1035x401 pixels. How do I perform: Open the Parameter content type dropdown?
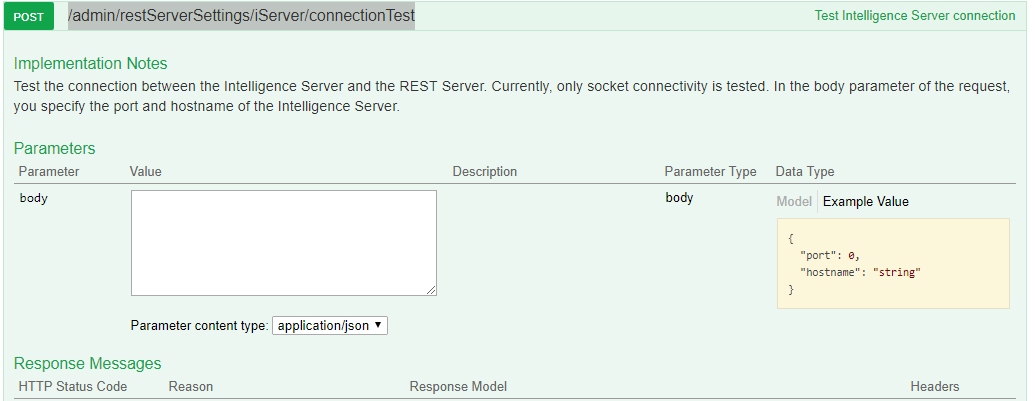pos(330,325)
